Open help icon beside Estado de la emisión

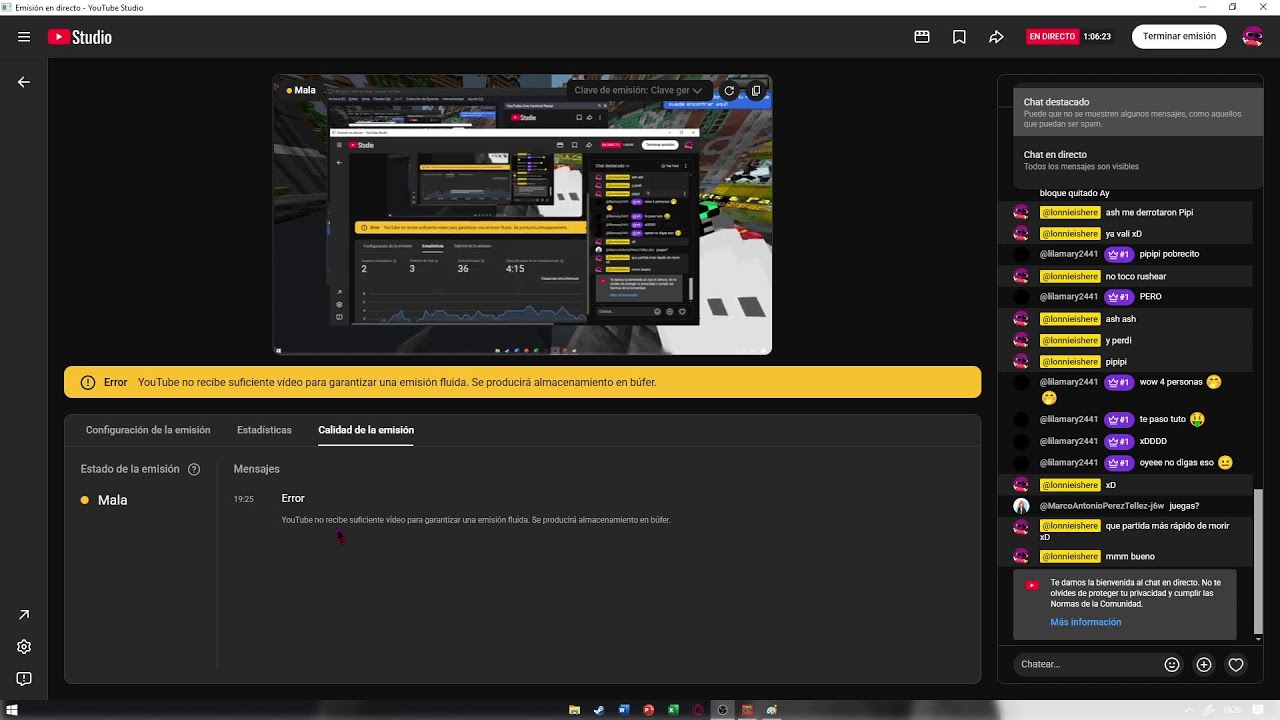[194, 469]
